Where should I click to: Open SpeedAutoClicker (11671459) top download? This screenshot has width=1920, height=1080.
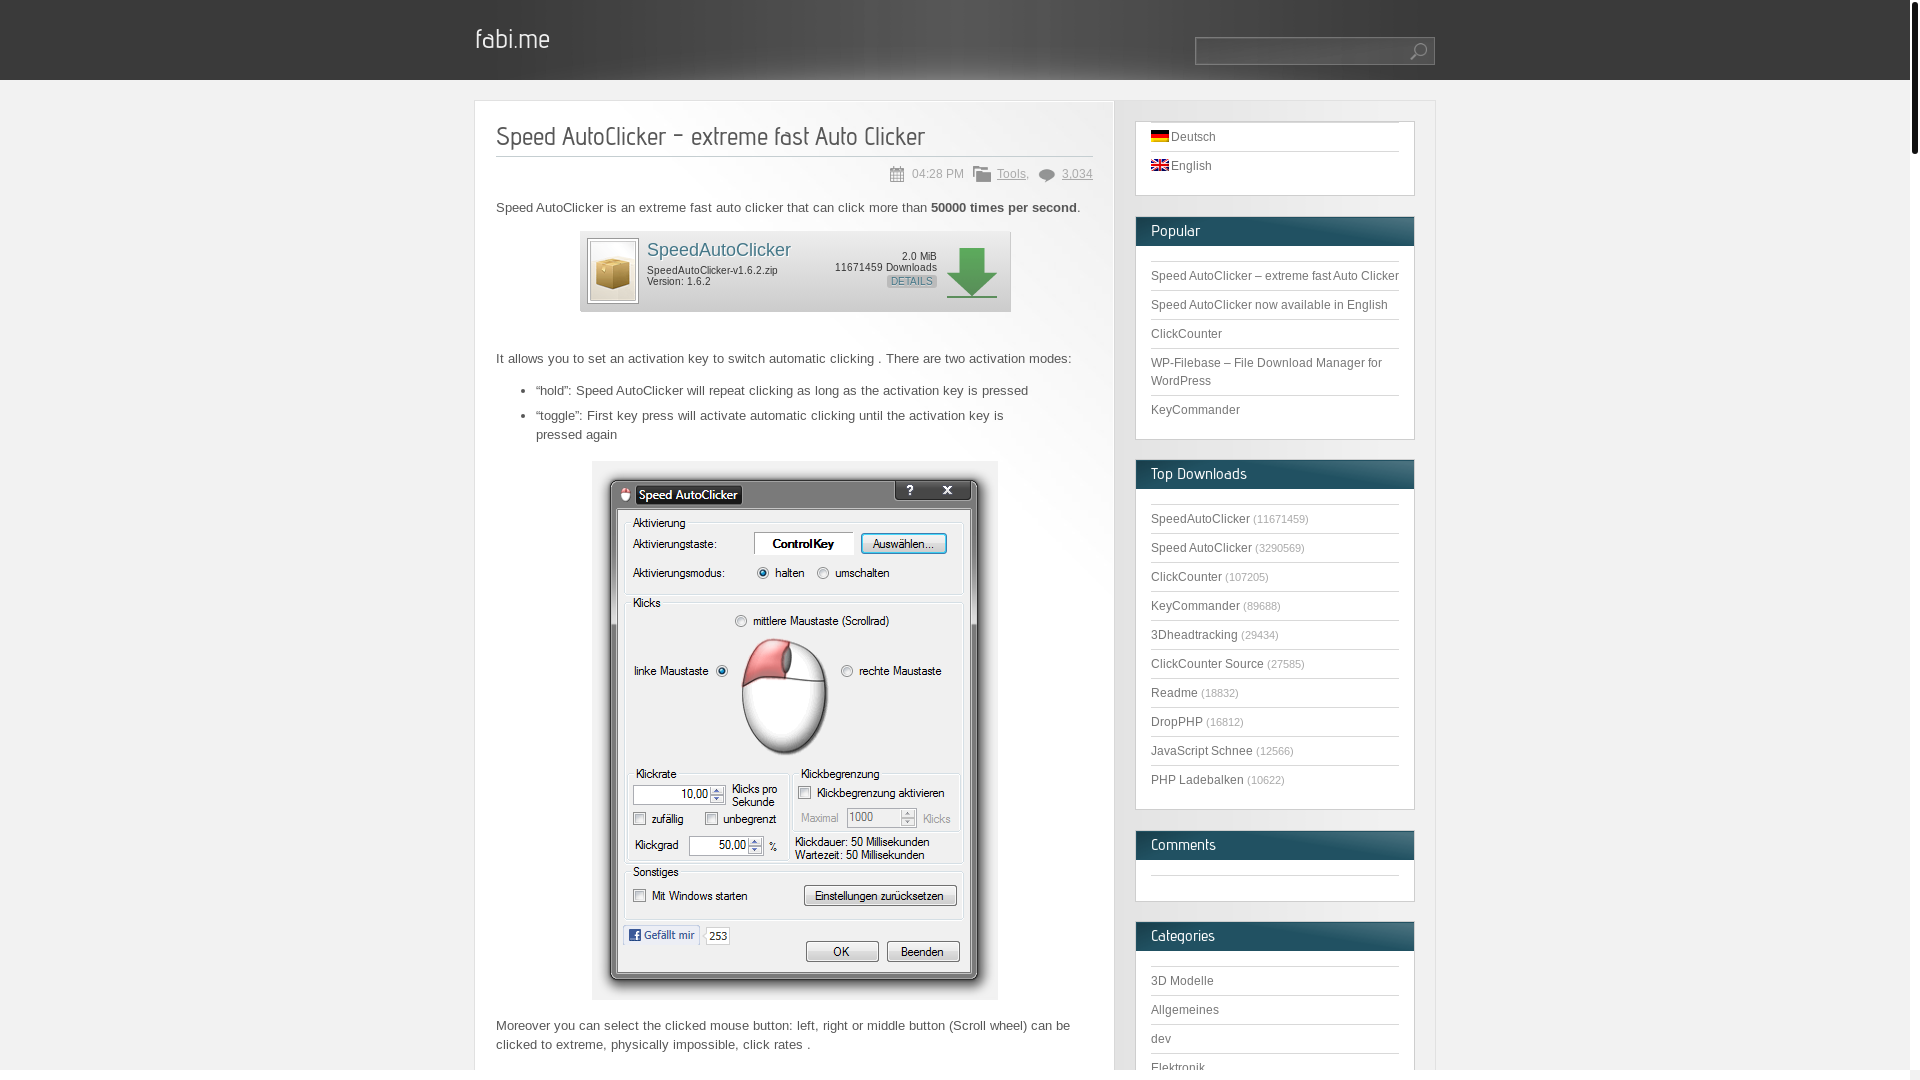[x=1200, y=519]
